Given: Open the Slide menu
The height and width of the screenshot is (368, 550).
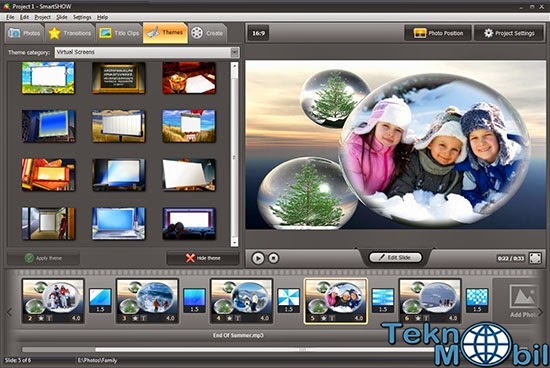Looking at the screenshot, I should 62,17.
